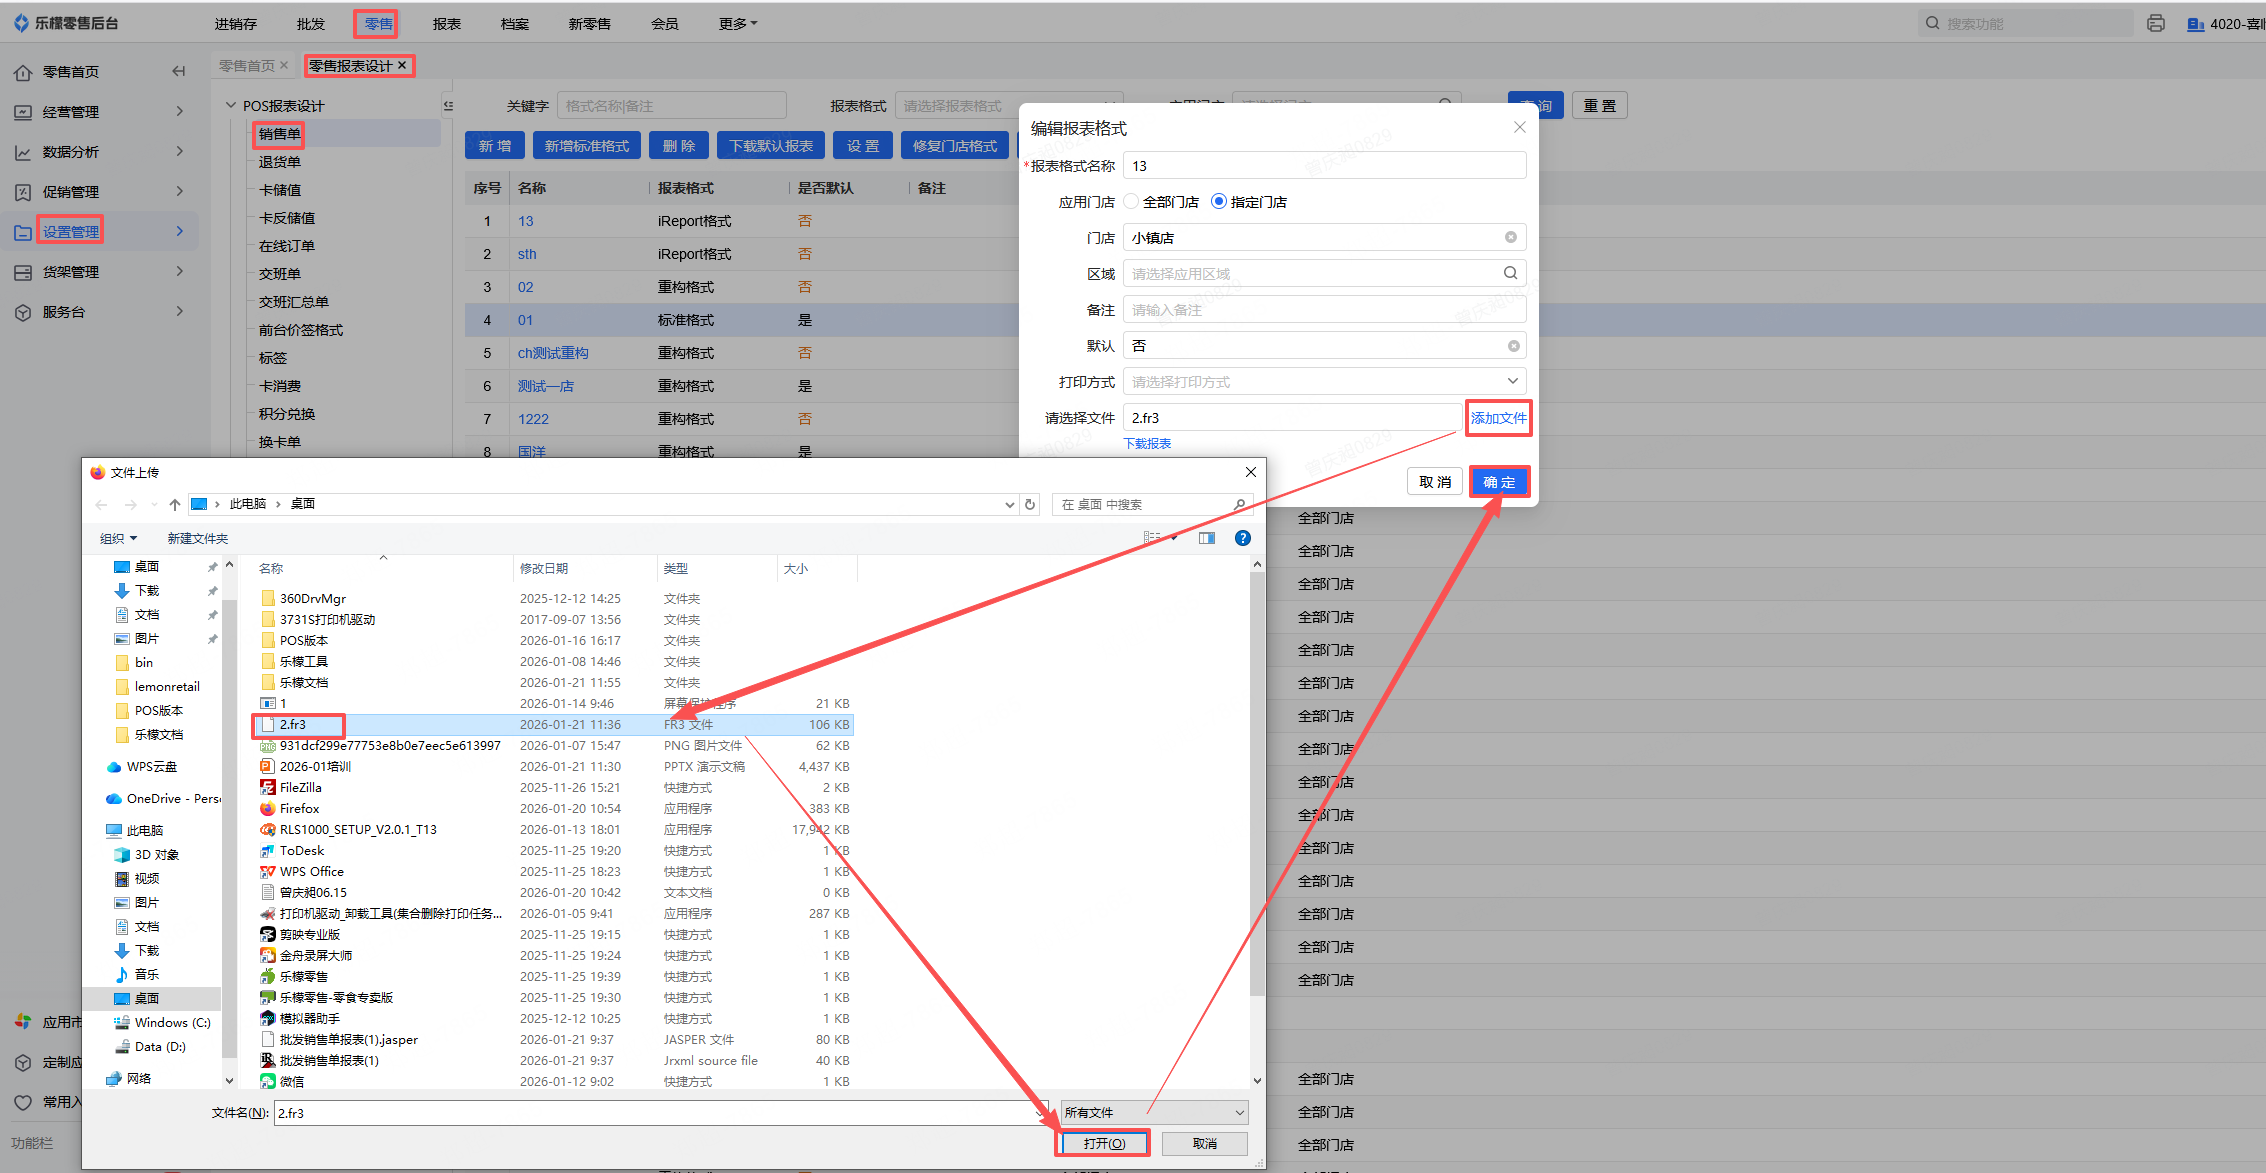Click the up-one-level arrow in file dialog
Viewport: 2266px width, 1173px height.
pyautogui.click(x=175, y=504)
